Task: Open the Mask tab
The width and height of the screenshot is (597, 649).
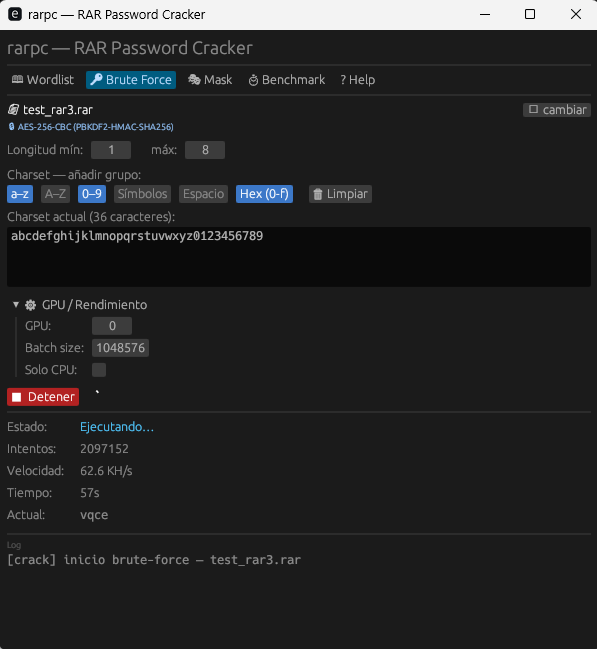Action: click(x=210, y=79)
